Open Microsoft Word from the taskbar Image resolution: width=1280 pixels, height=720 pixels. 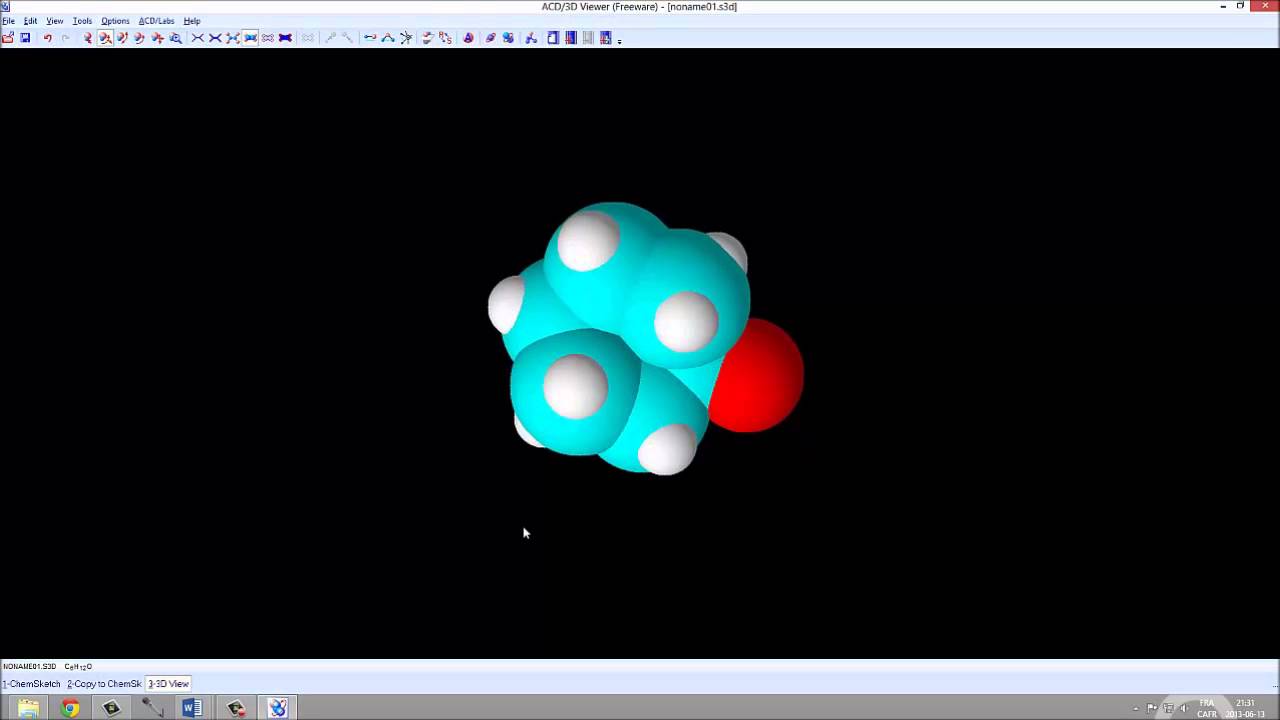pos(192,708)
